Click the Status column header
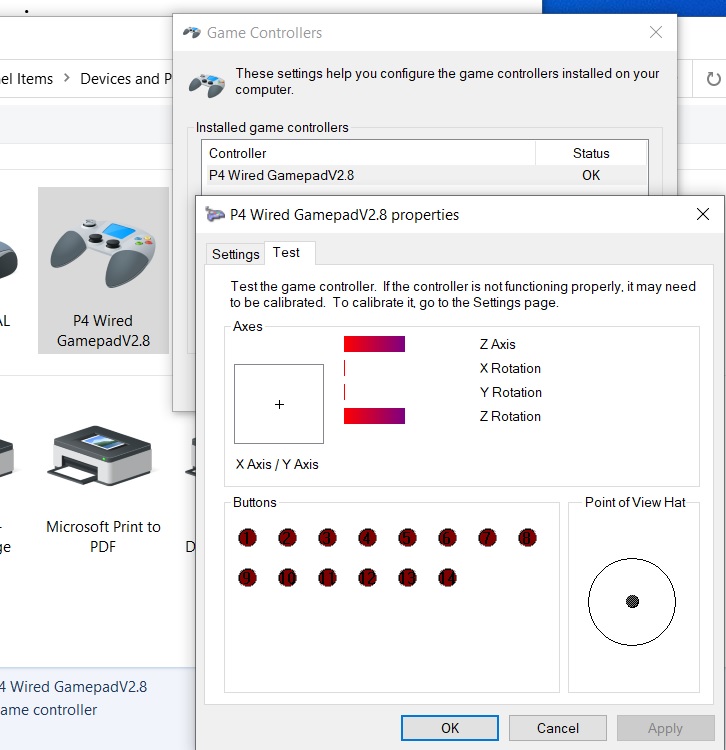This screenshot has width=726, height=750. click(x=591, y=153)
